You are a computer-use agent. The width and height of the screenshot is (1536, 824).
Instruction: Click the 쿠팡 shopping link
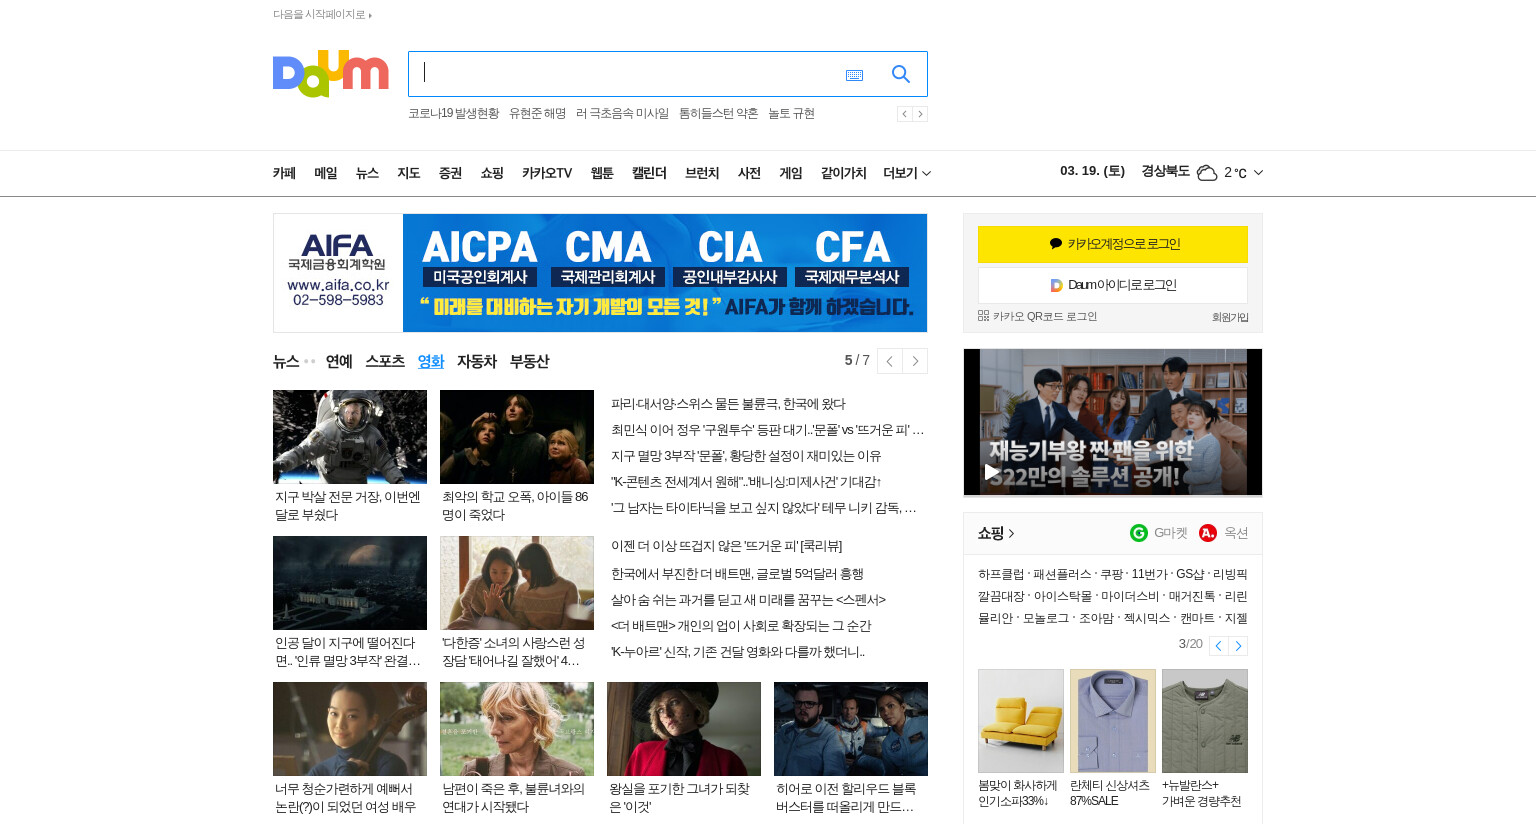click(x=1111, y=574)
